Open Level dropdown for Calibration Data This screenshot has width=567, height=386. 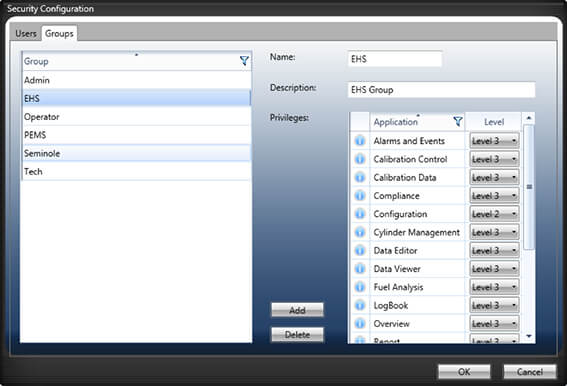pyautogui.click(x=494, y=177)
